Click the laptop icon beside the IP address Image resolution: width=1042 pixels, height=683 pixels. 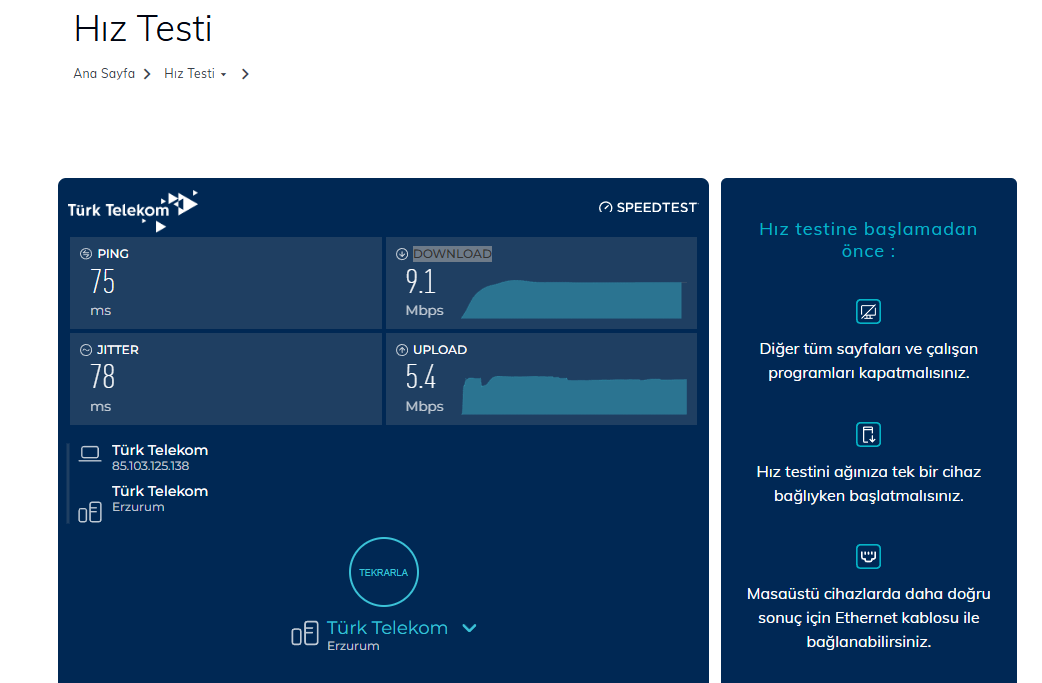pos(90,454)
